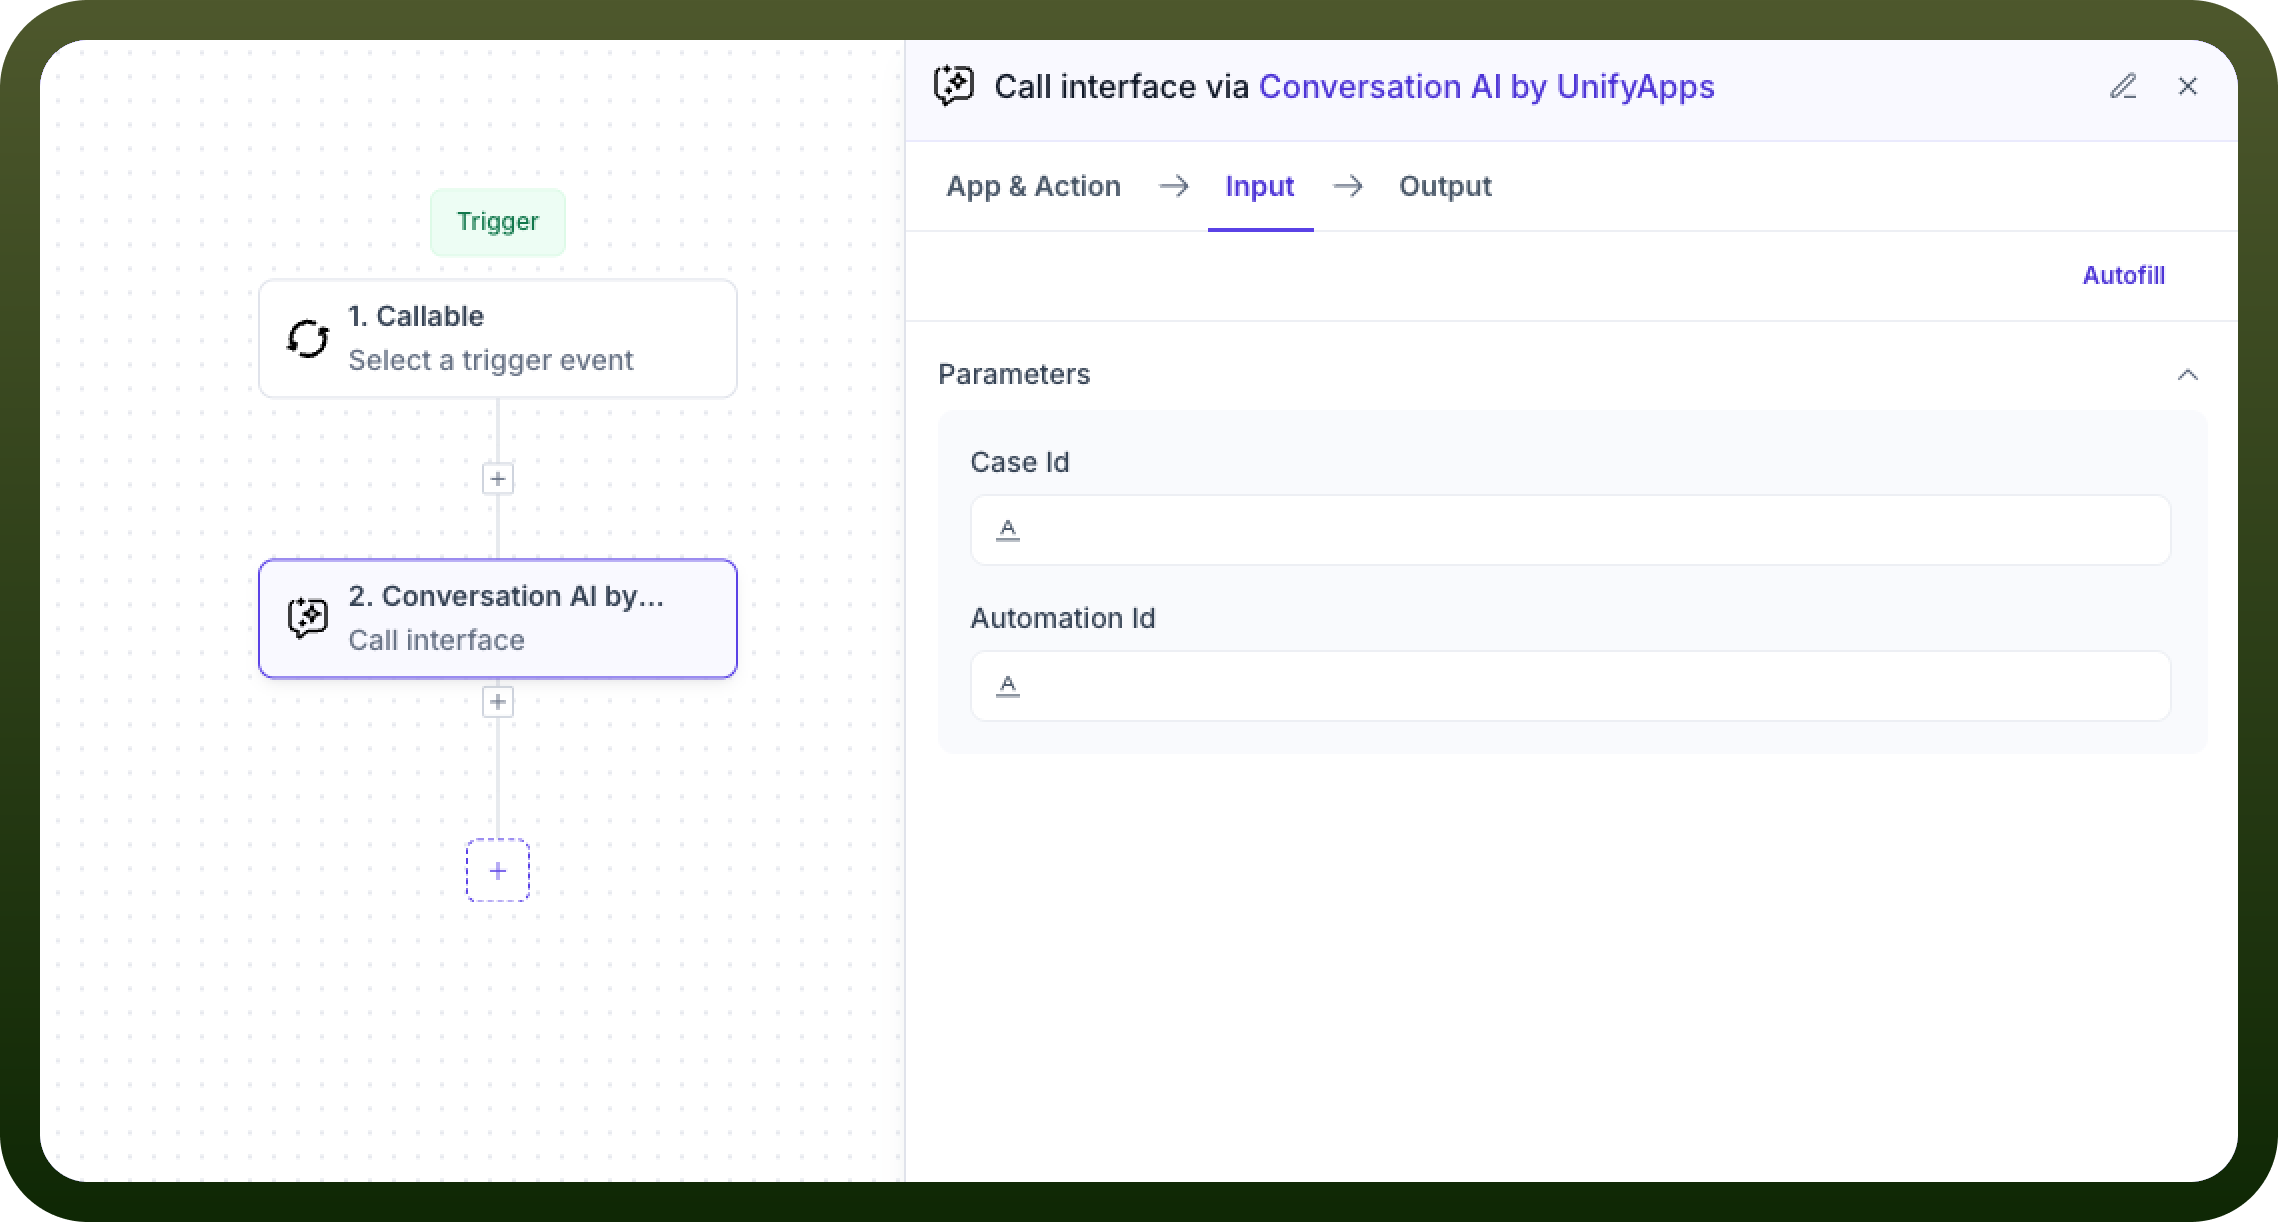Click the dashed add-step button at workflow end

(498, 870)
